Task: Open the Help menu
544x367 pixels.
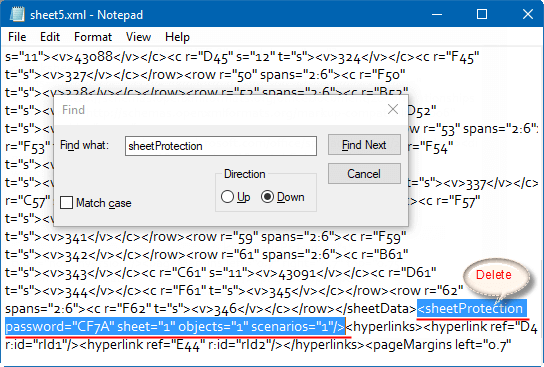Action: 177,37
